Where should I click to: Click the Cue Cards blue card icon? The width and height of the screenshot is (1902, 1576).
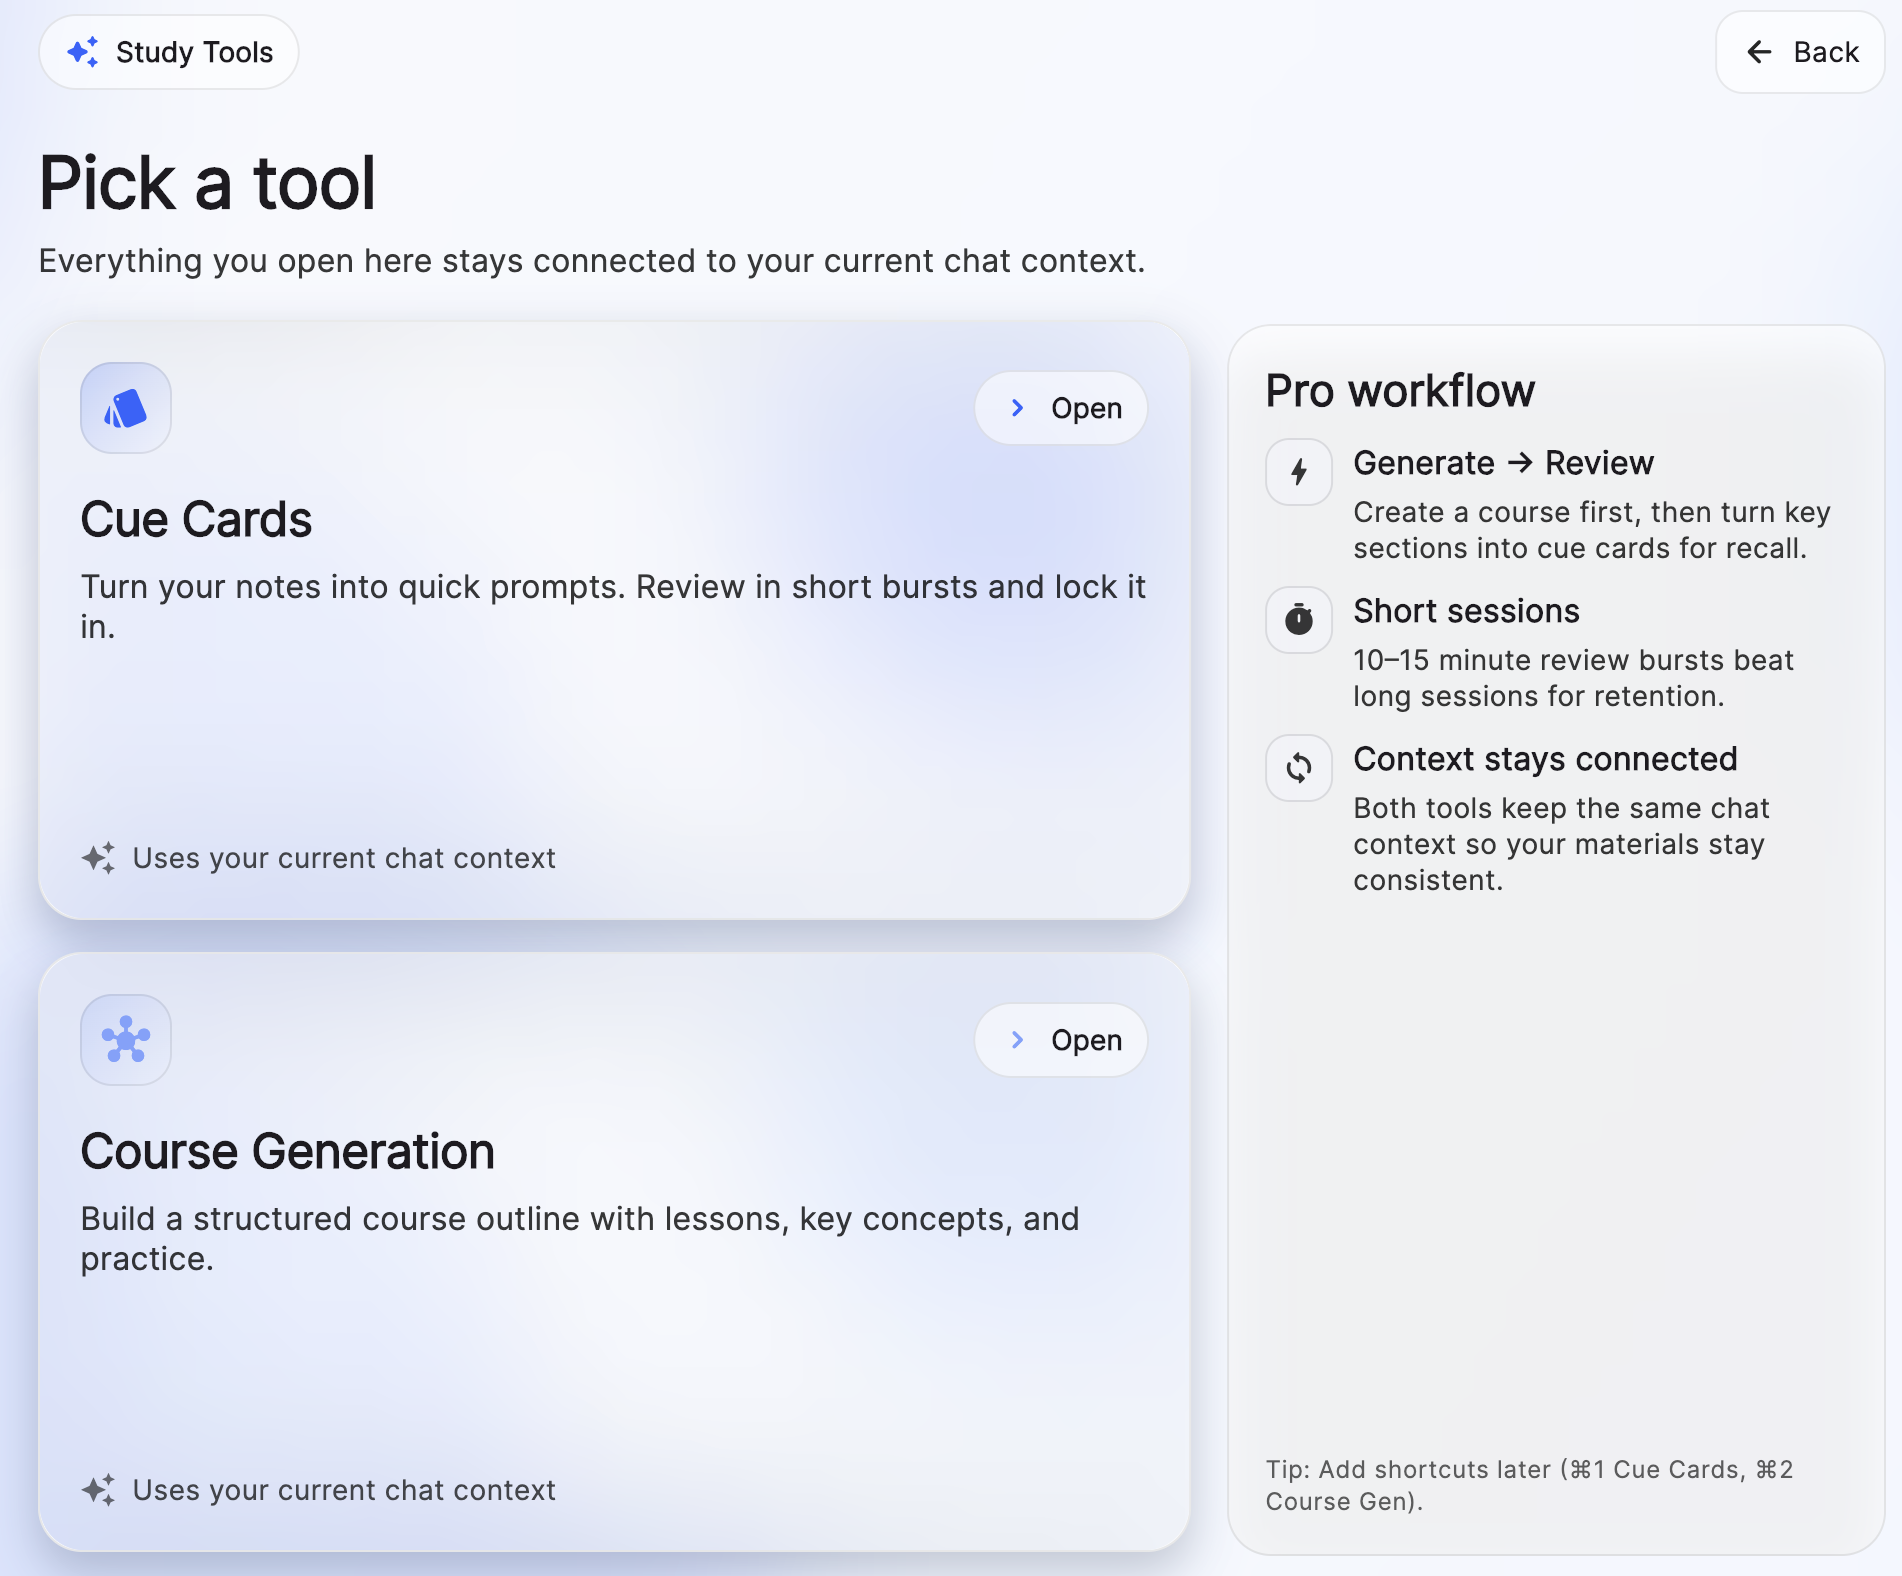tap(125, 407)
